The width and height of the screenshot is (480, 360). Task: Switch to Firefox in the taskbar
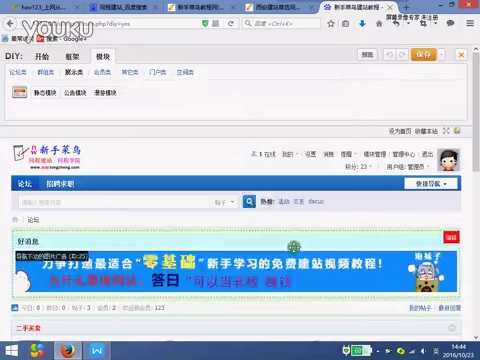(68, 351)
